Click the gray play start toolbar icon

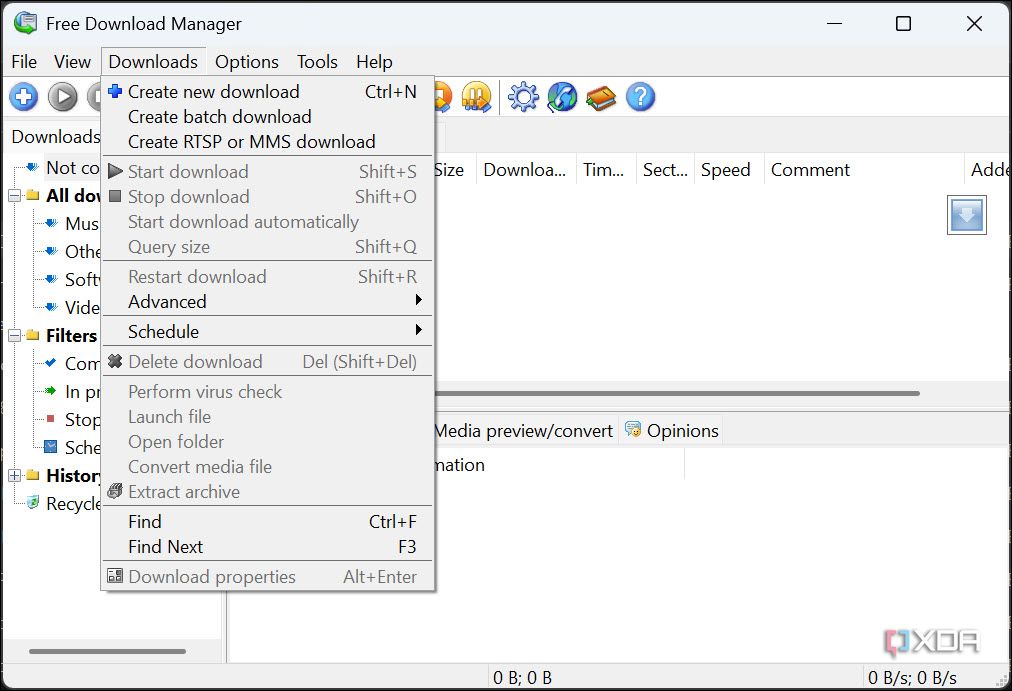point(63,97)
